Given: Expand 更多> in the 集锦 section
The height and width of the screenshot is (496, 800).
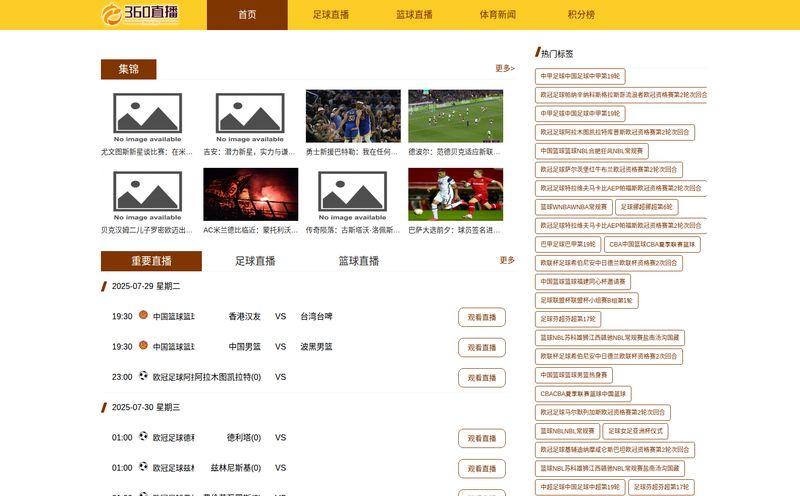Looking at the screenshot, I should (x=505, y=69).
